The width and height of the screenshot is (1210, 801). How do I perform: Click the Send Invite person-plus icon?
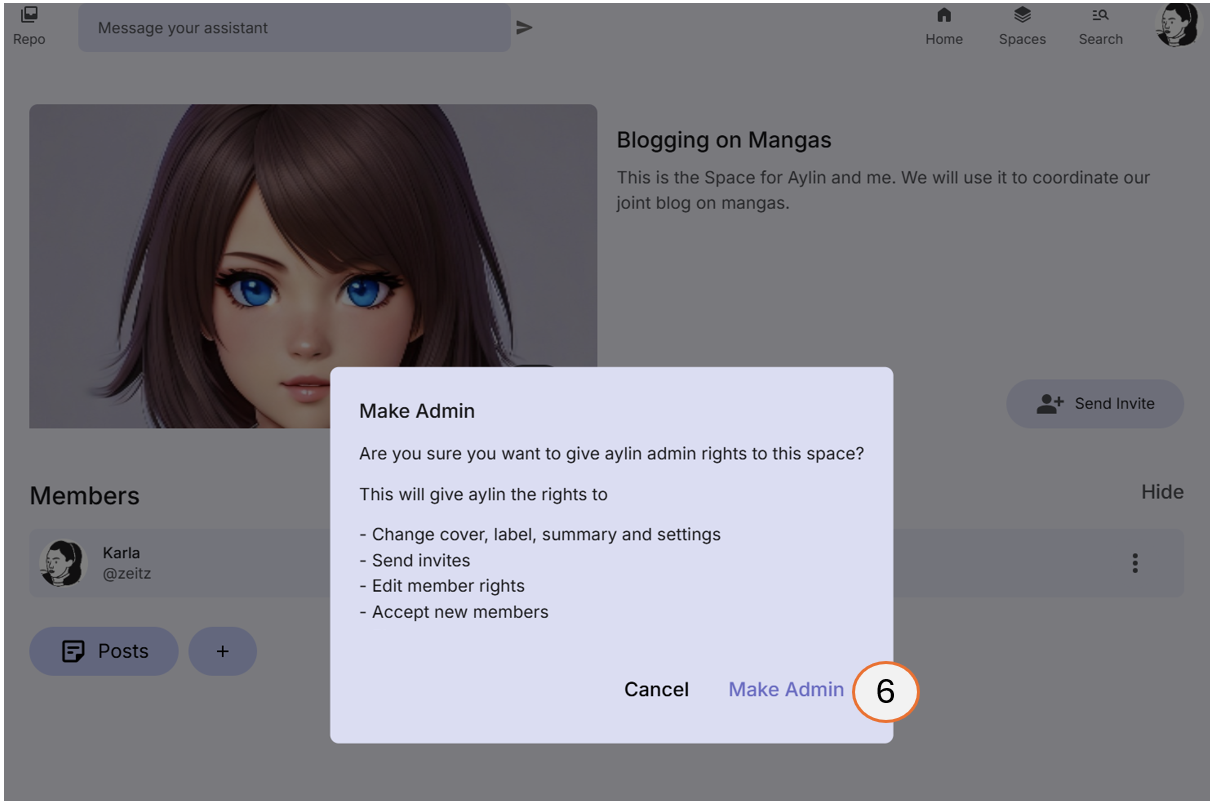click(x=1048, y=403)
